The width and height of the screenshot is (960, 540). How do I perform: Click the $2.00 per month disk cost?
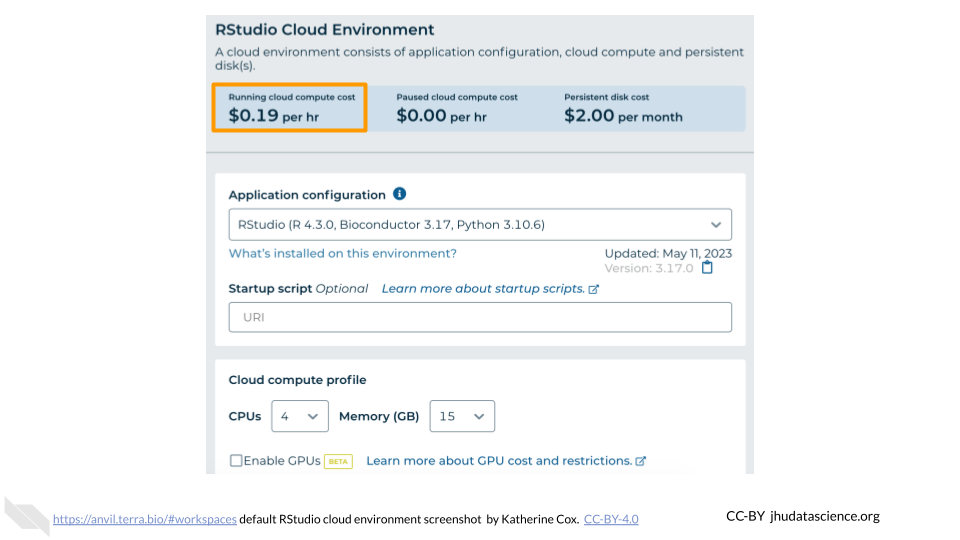(623, 115)
